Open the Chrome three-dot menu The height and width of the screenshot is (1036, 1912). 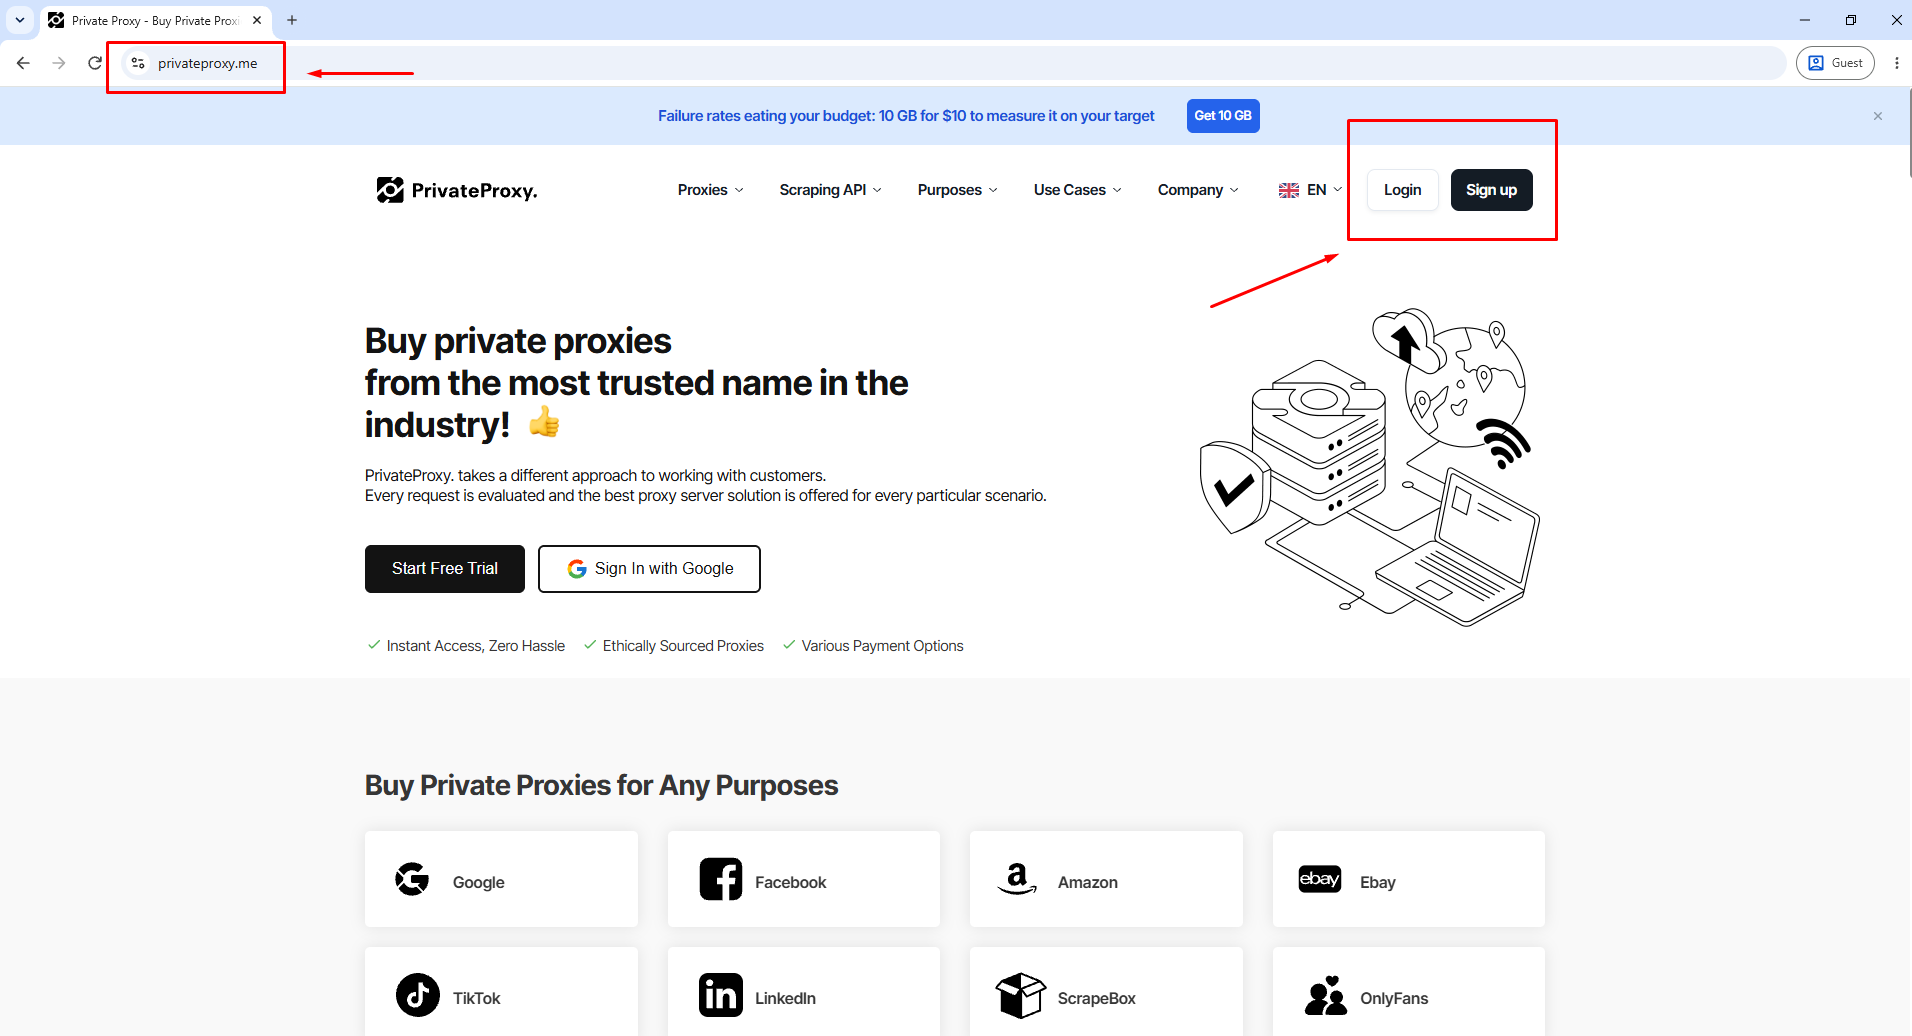tap(1897, 63)
